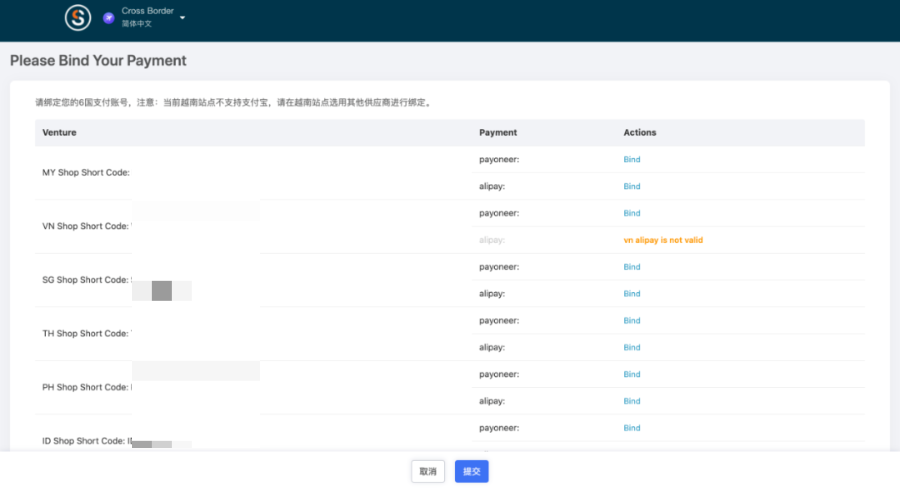
Task: Click 'Cross Border' header text
Action: [x=148, y=10]
